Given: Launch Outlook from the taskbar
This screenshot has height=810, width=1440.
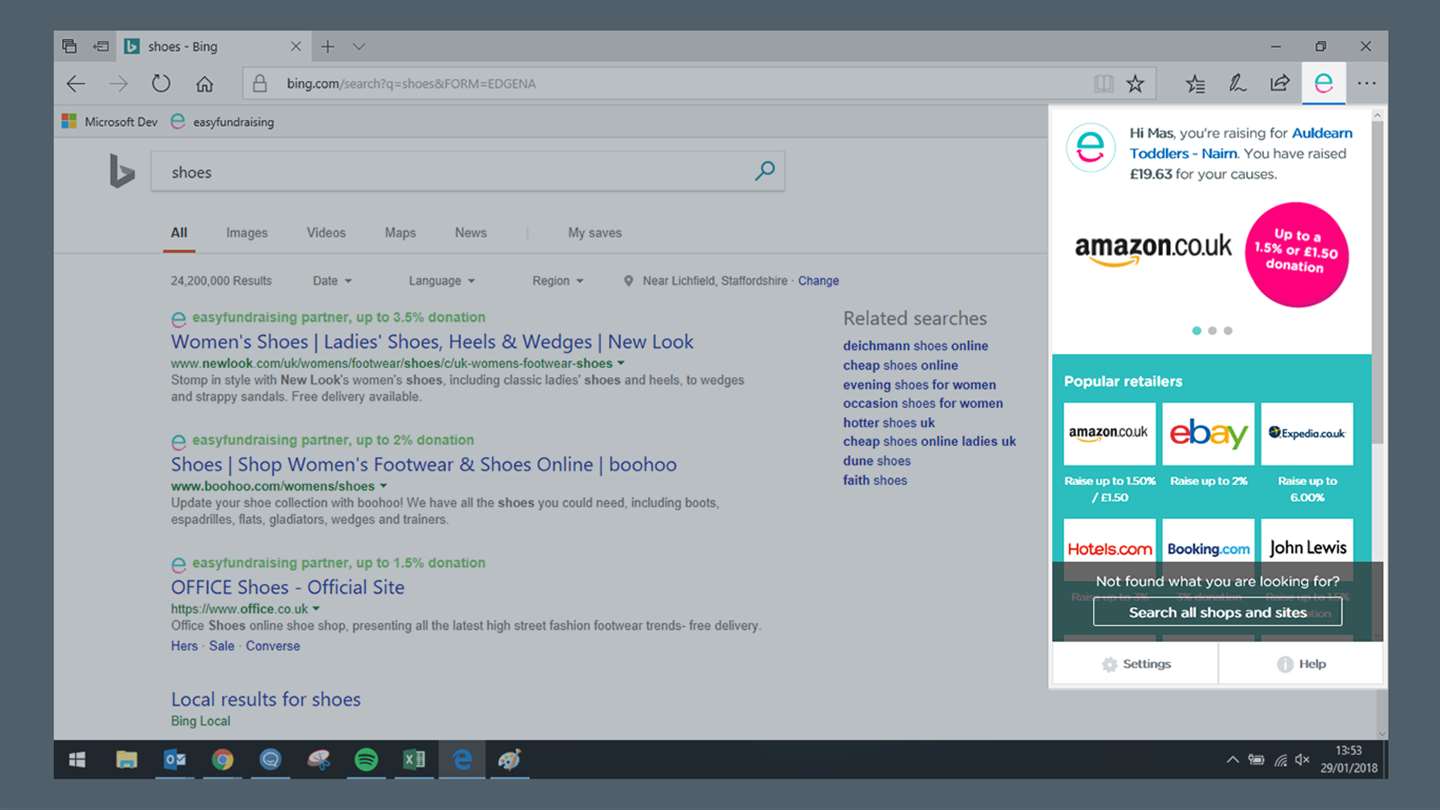Looking at the screenshot, I should [x=174, y=760].
